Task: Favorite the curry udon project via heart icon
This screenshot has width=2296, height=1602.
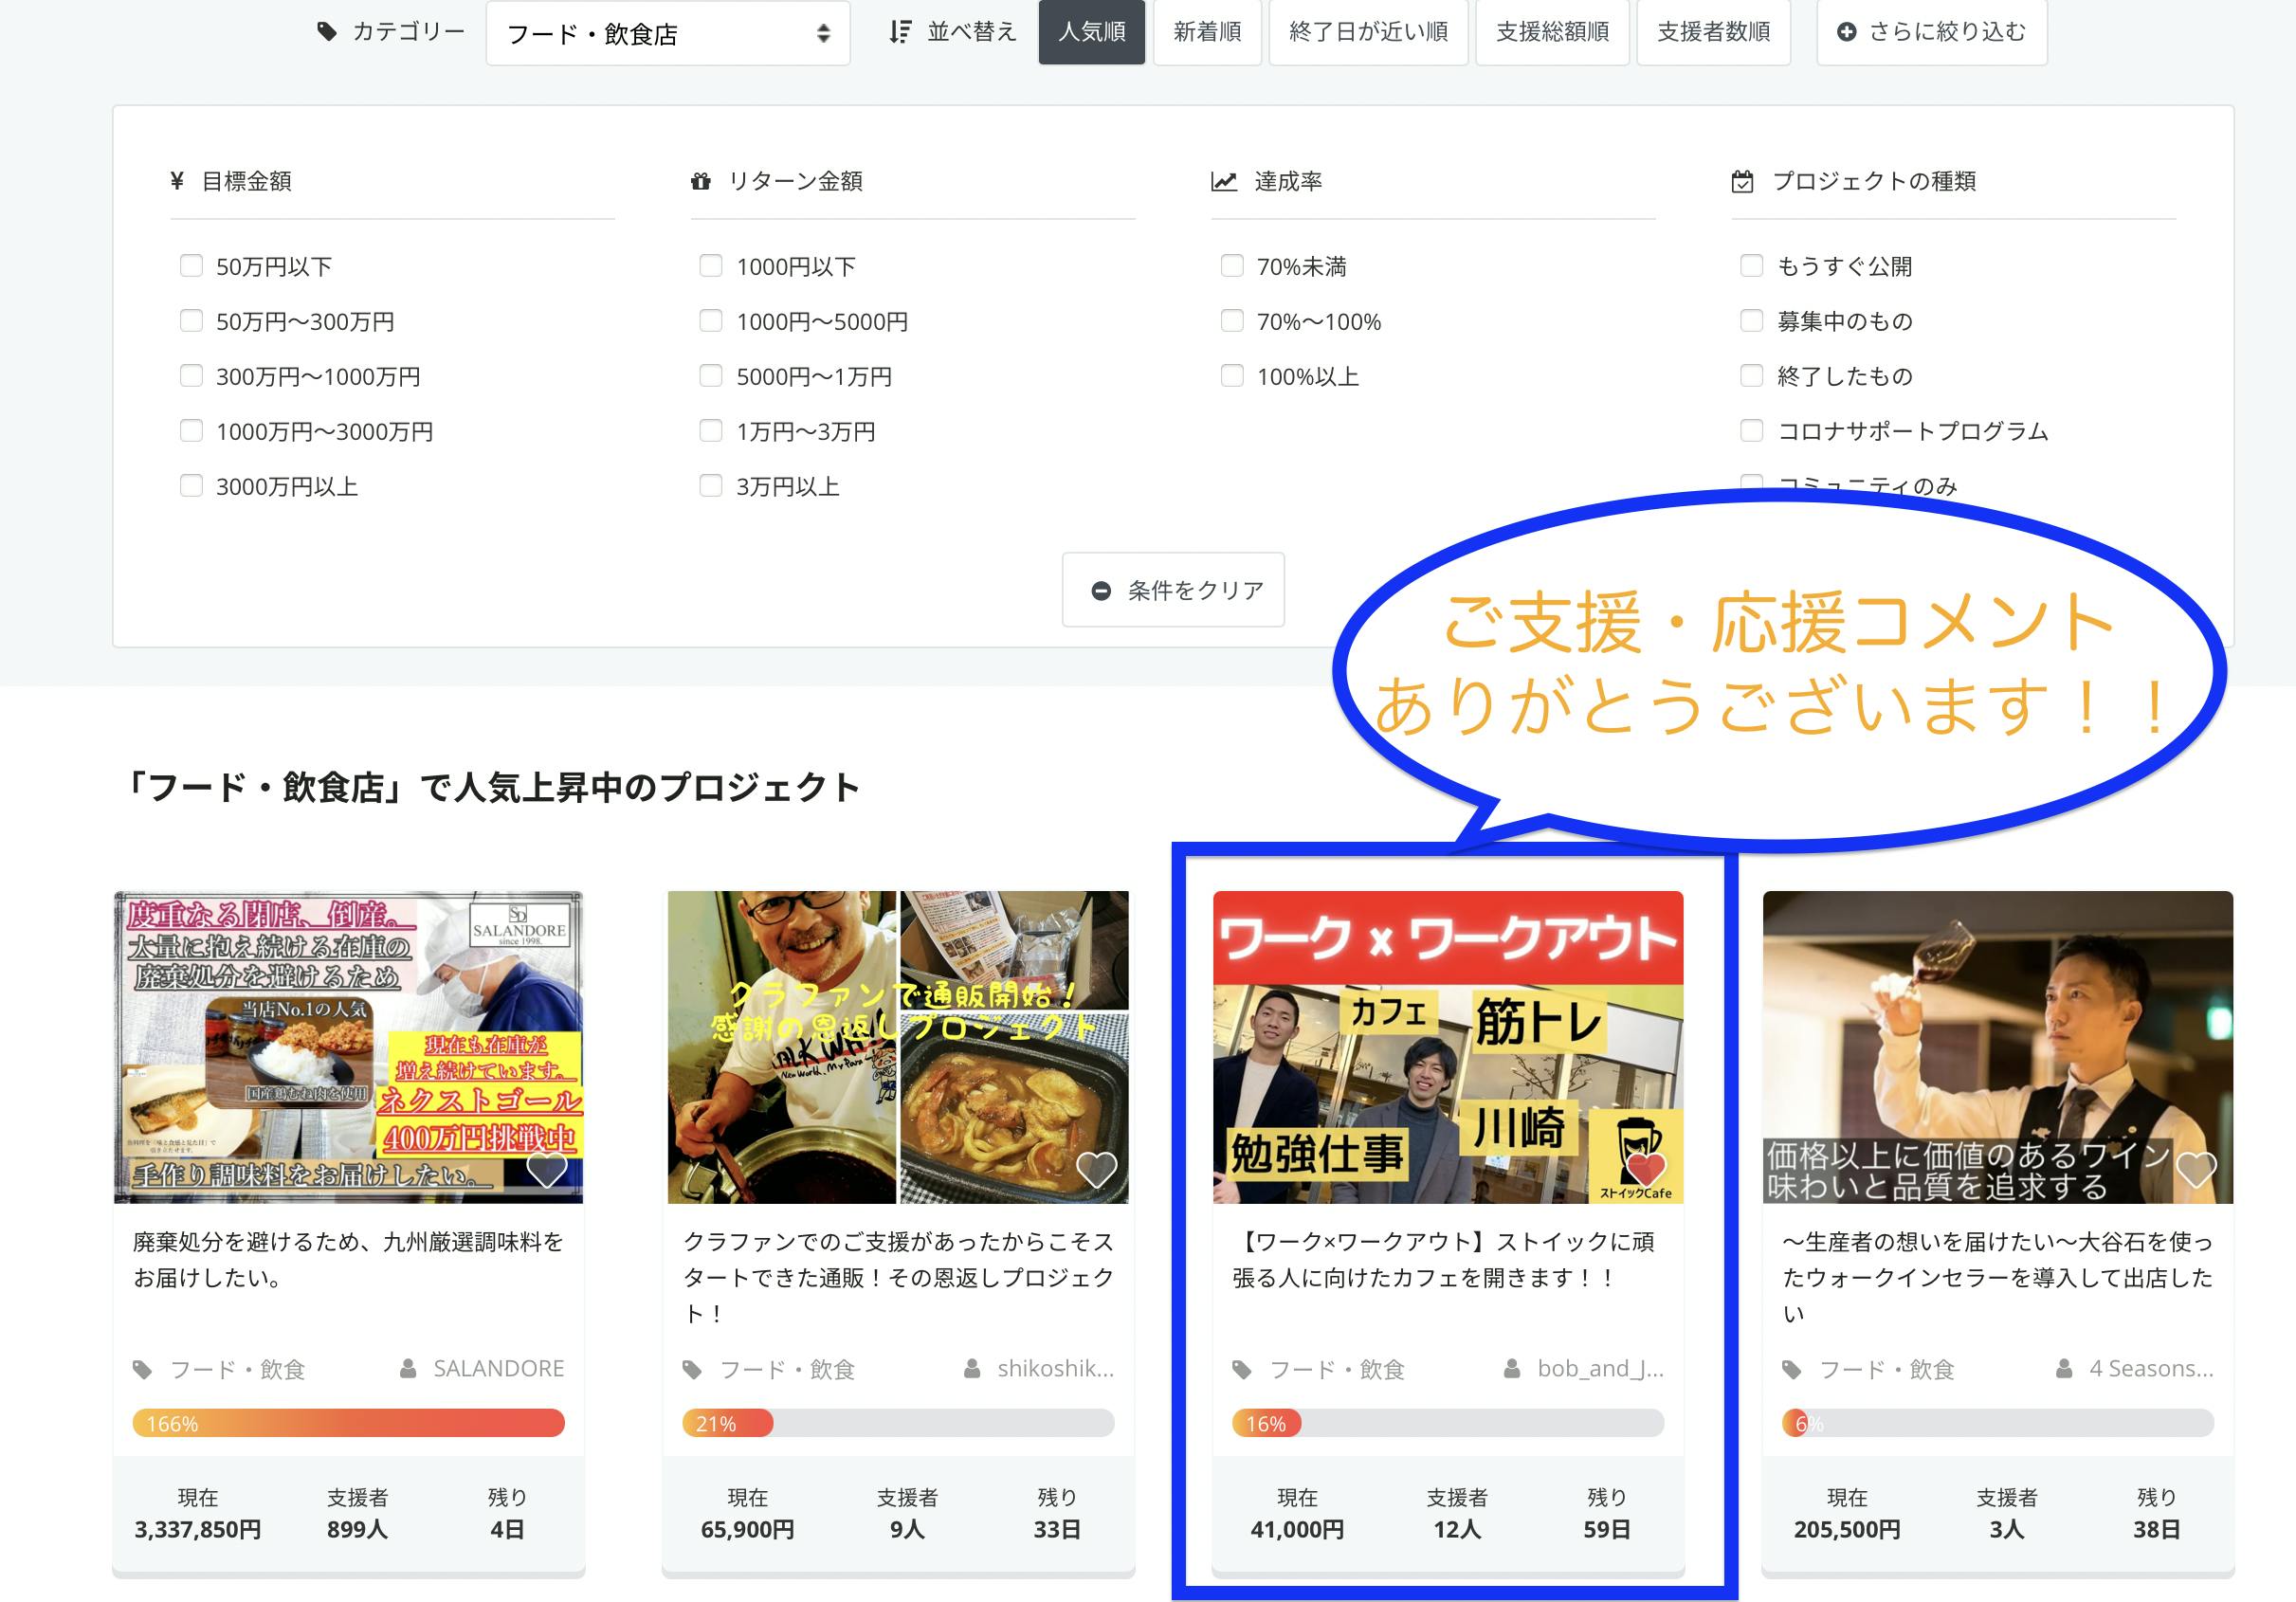Action: click(1095, 1169)
